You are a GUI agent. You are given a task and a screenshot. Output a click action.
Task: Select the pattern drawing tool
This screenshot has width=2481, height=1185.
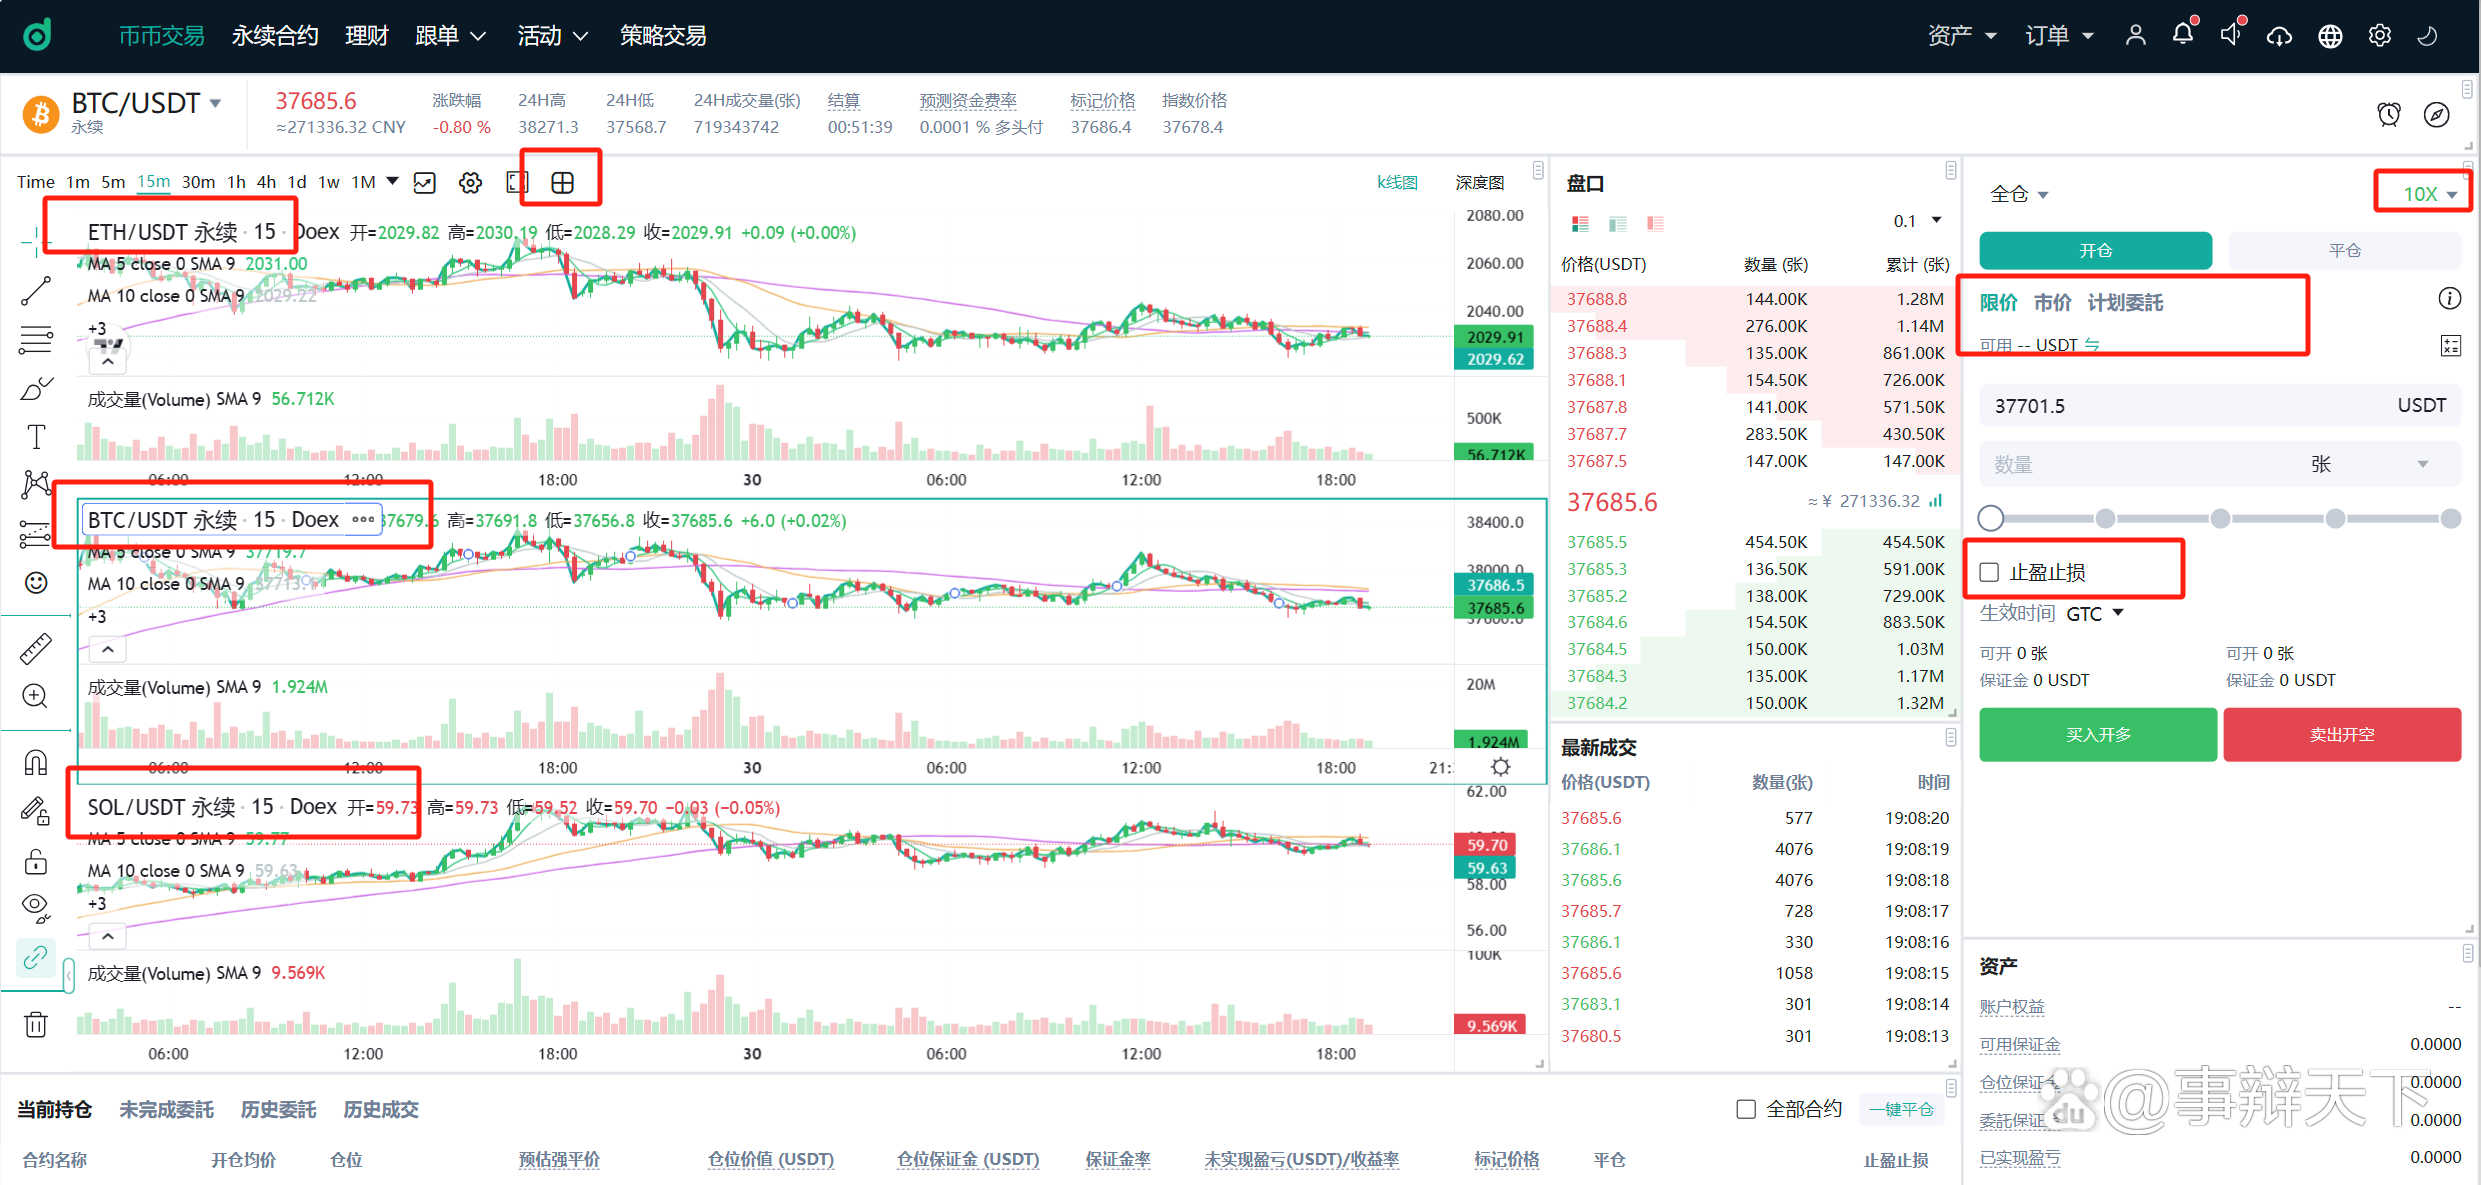tap(36, 485)
